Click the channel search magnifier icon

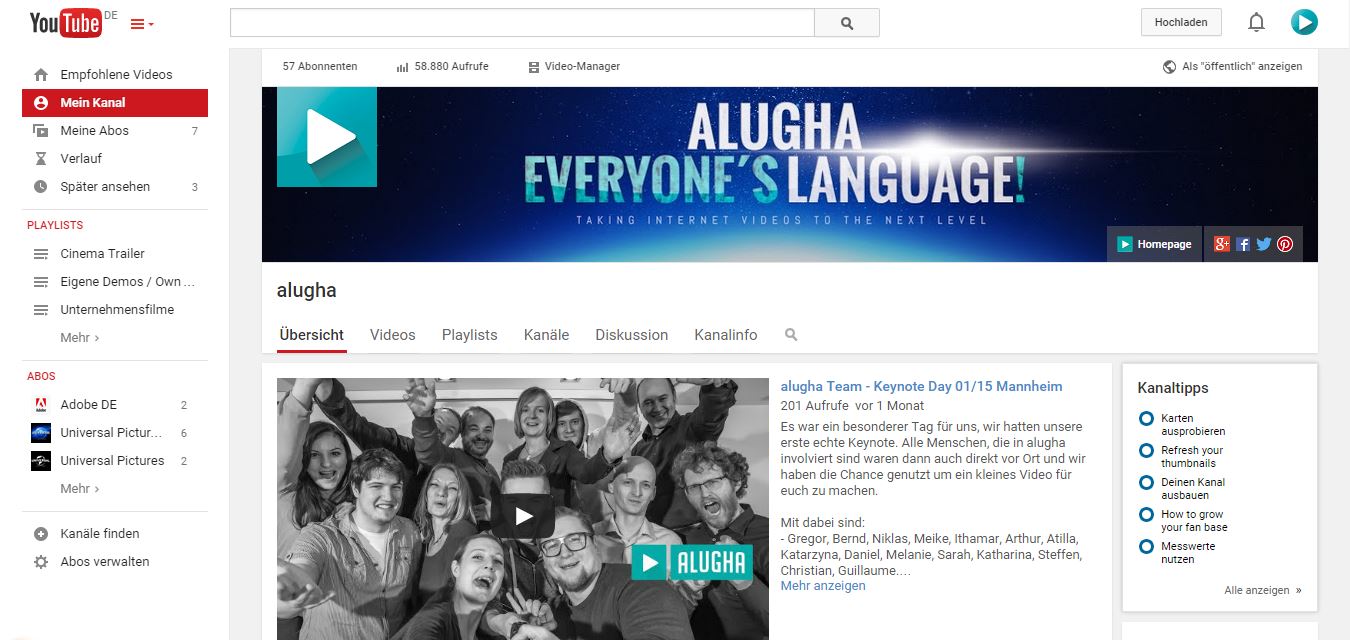[x=791, y=335]
